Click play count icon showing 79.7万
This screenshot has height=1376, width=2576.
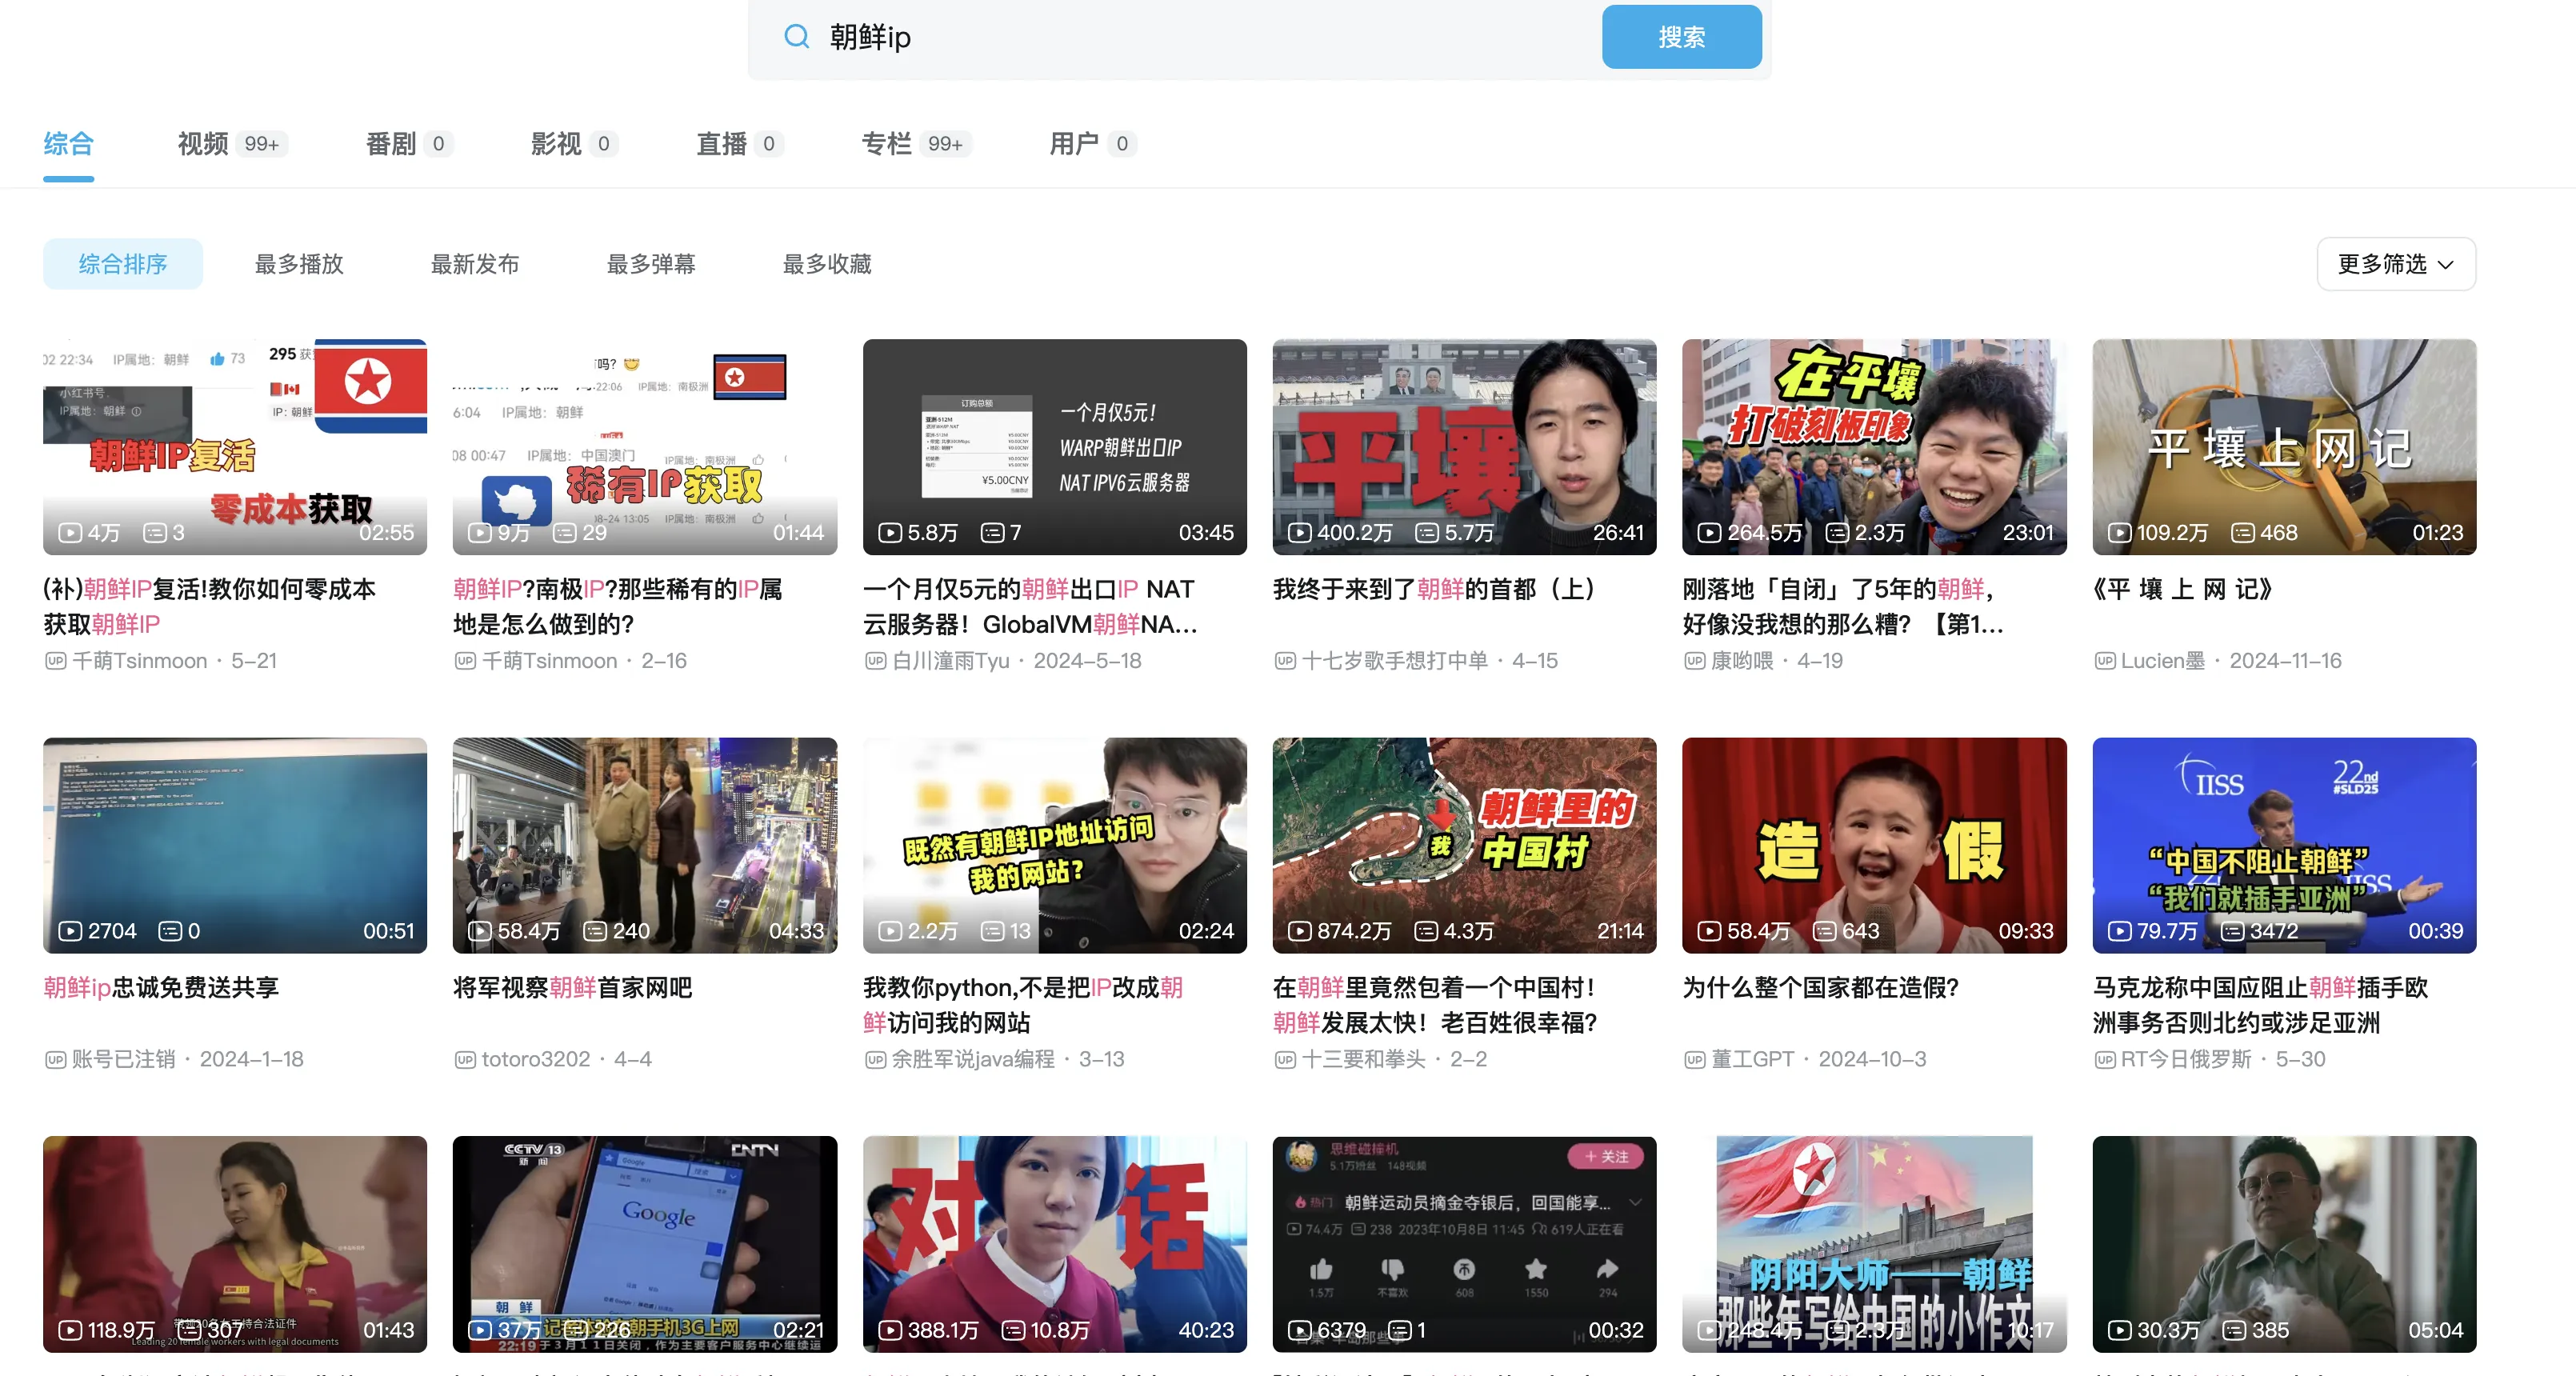point(2119,931)
